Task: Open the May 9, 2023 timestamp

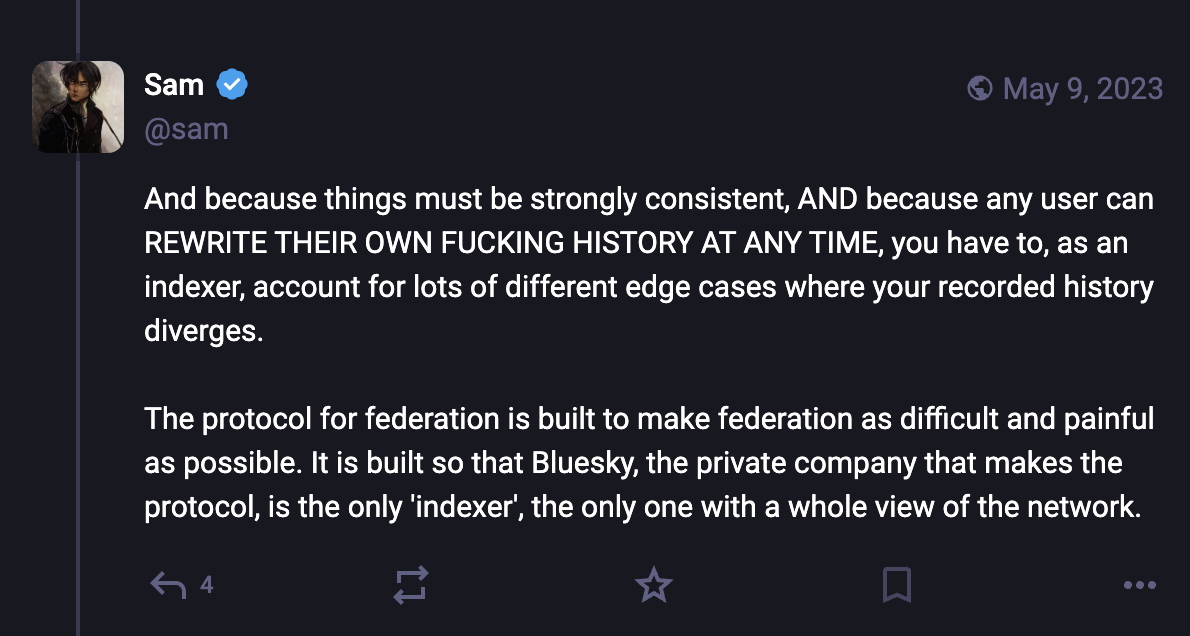Action: 1082,89
